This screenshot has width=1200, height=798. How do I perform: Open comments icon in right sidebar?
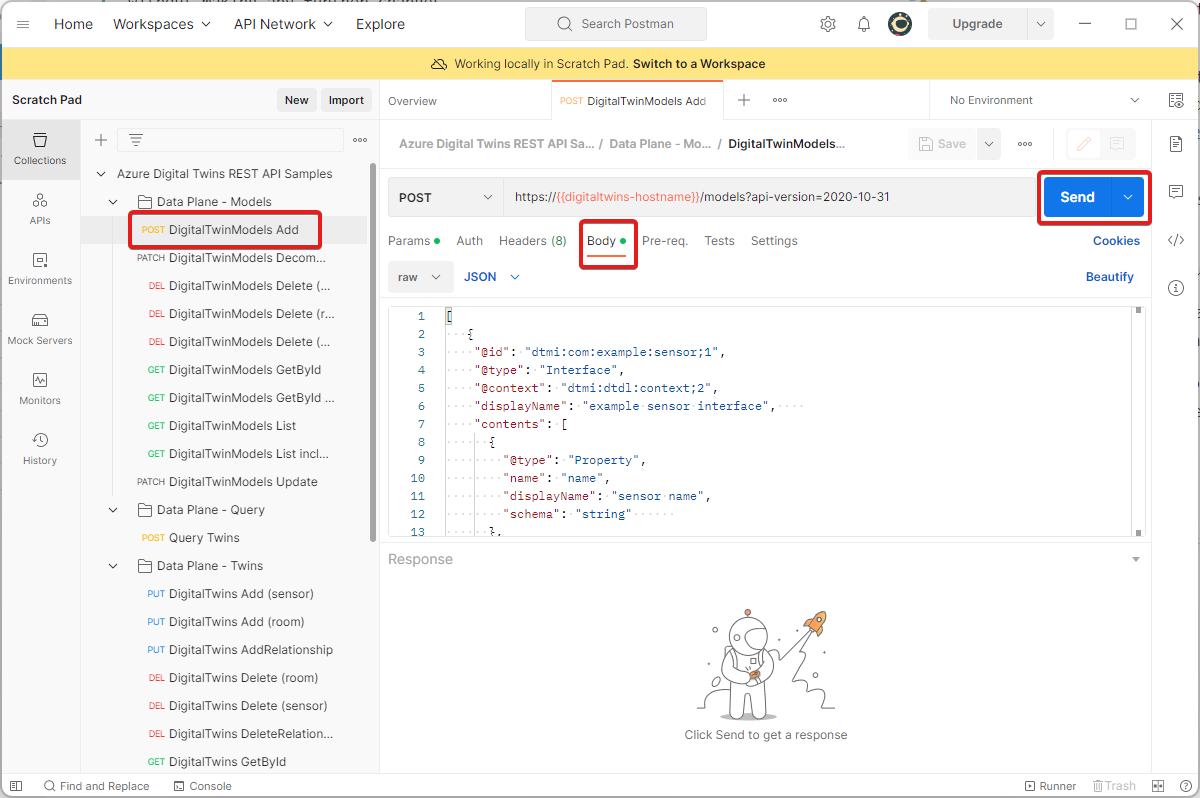[1176, 192]
